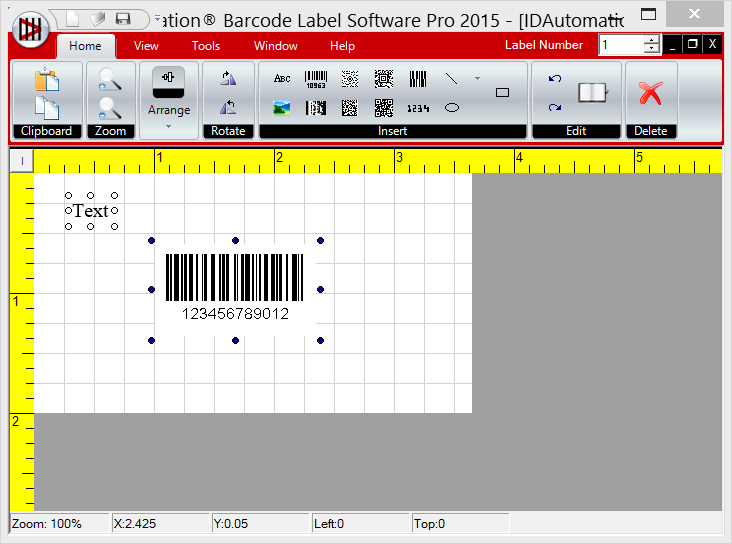Insert barcode without text (bars only icon)

(x=418, y=79)
